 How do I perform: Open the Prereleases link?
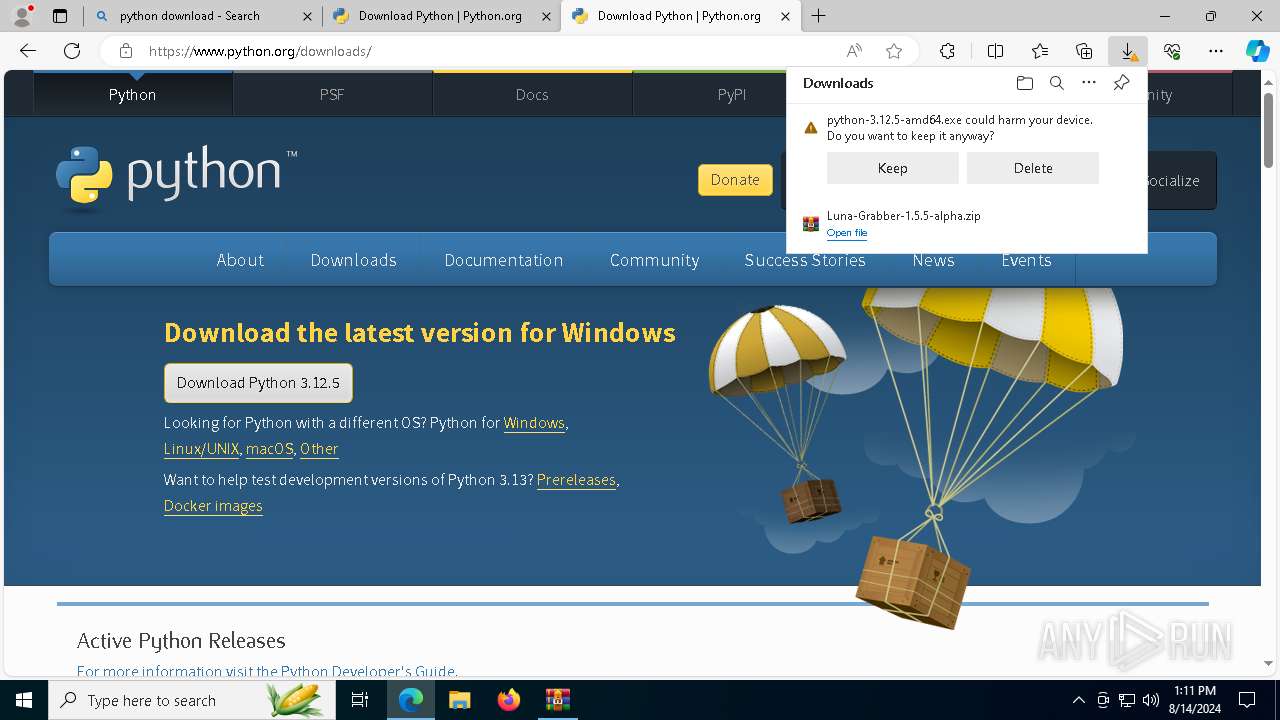(576, 480)
